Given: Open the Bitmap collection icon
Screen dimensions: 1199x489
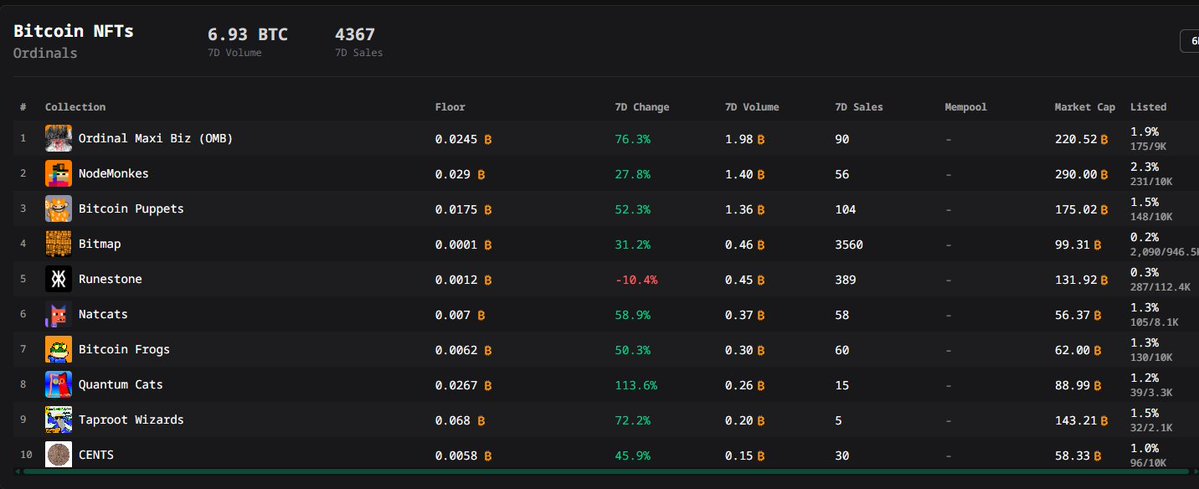Looking at the screenshot, I should click(x=59, y=244).
